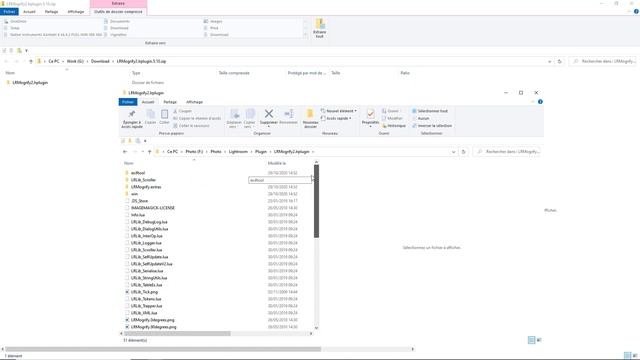The width and height of the screenshot is (640, 360).
Task: Open the quick access toolbar dropdown in front window
Action: pyautogui.click(x=145, y=141)
